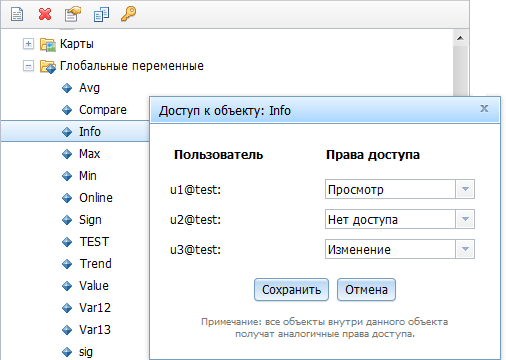The width and height of the screenshot is (506, 360).
Task: Click the u2@test user label
Action: pyautogui.click(x=195, y=220)
